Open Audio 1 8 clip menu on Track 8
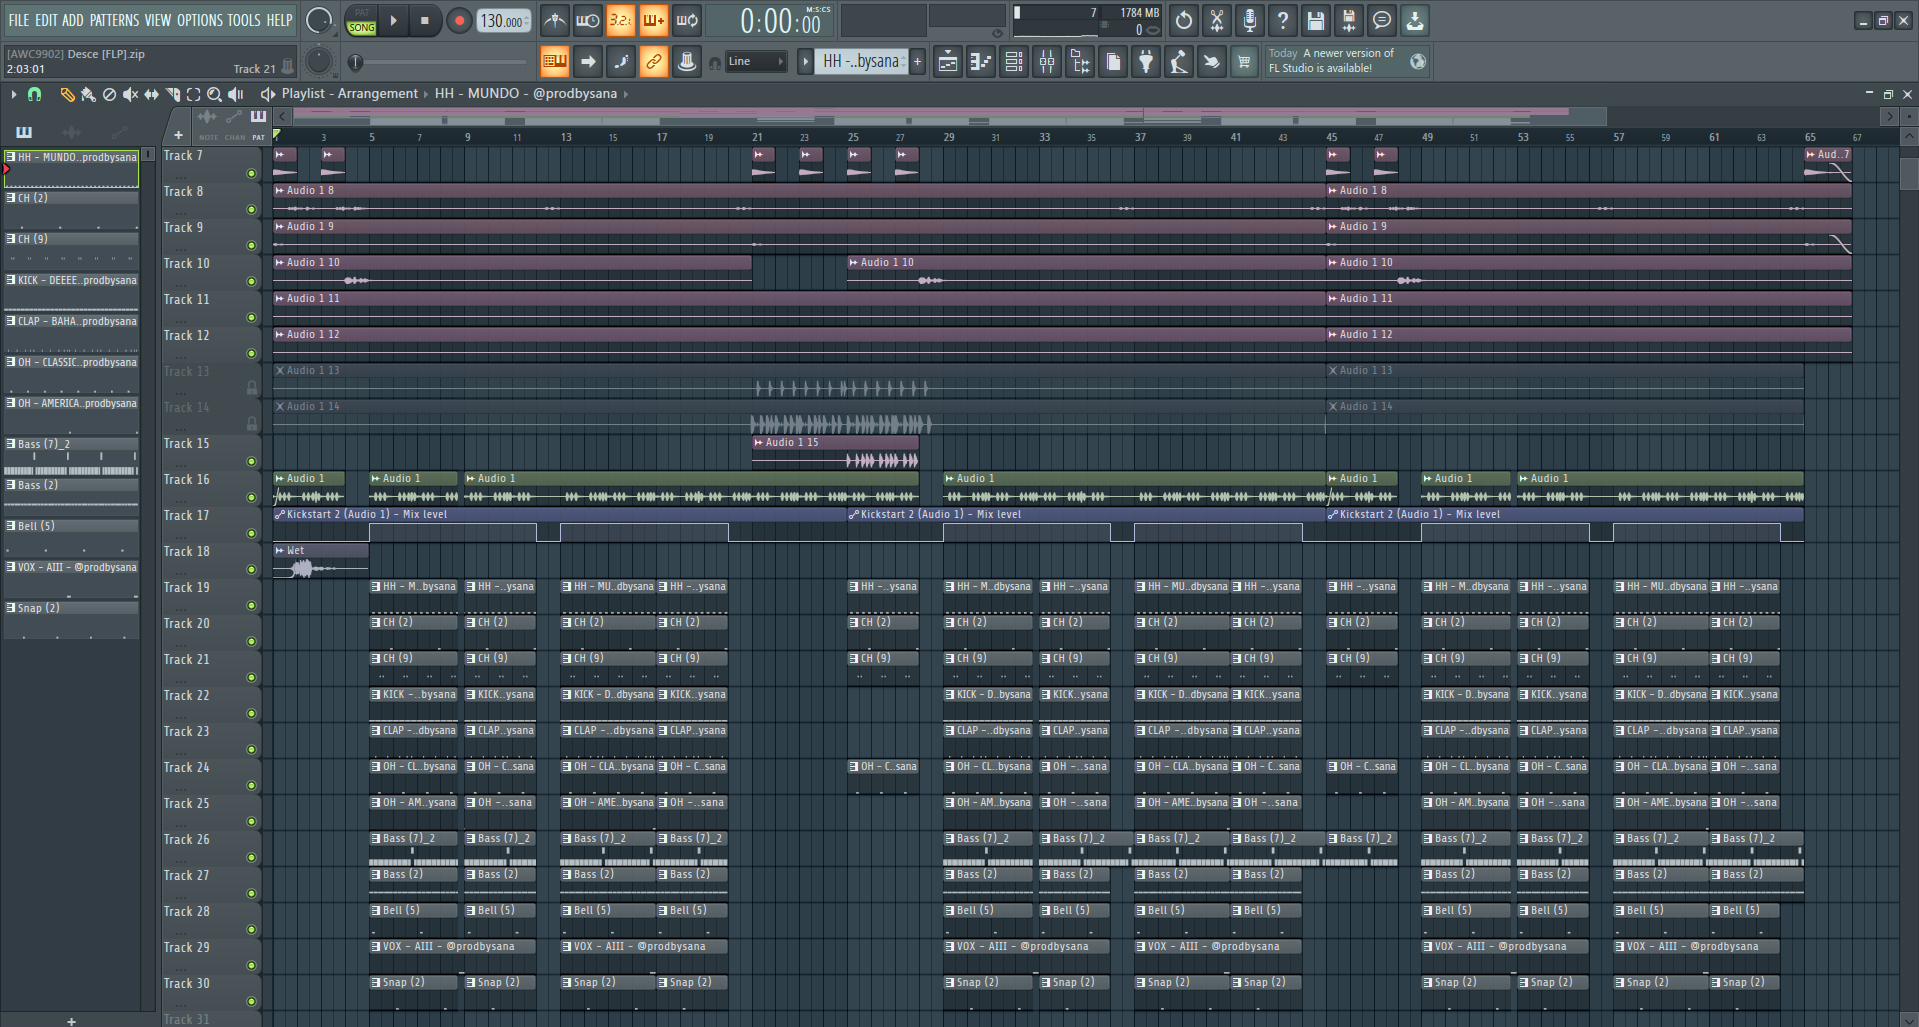Viewport: 1919px width, 1027px height. (280, 190)
